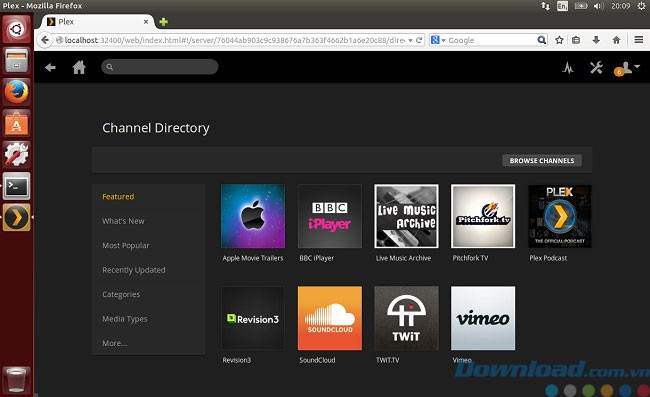Open the search engine selector dropdown
Viewport: 650px width, 397px height.
click(438, 40)
